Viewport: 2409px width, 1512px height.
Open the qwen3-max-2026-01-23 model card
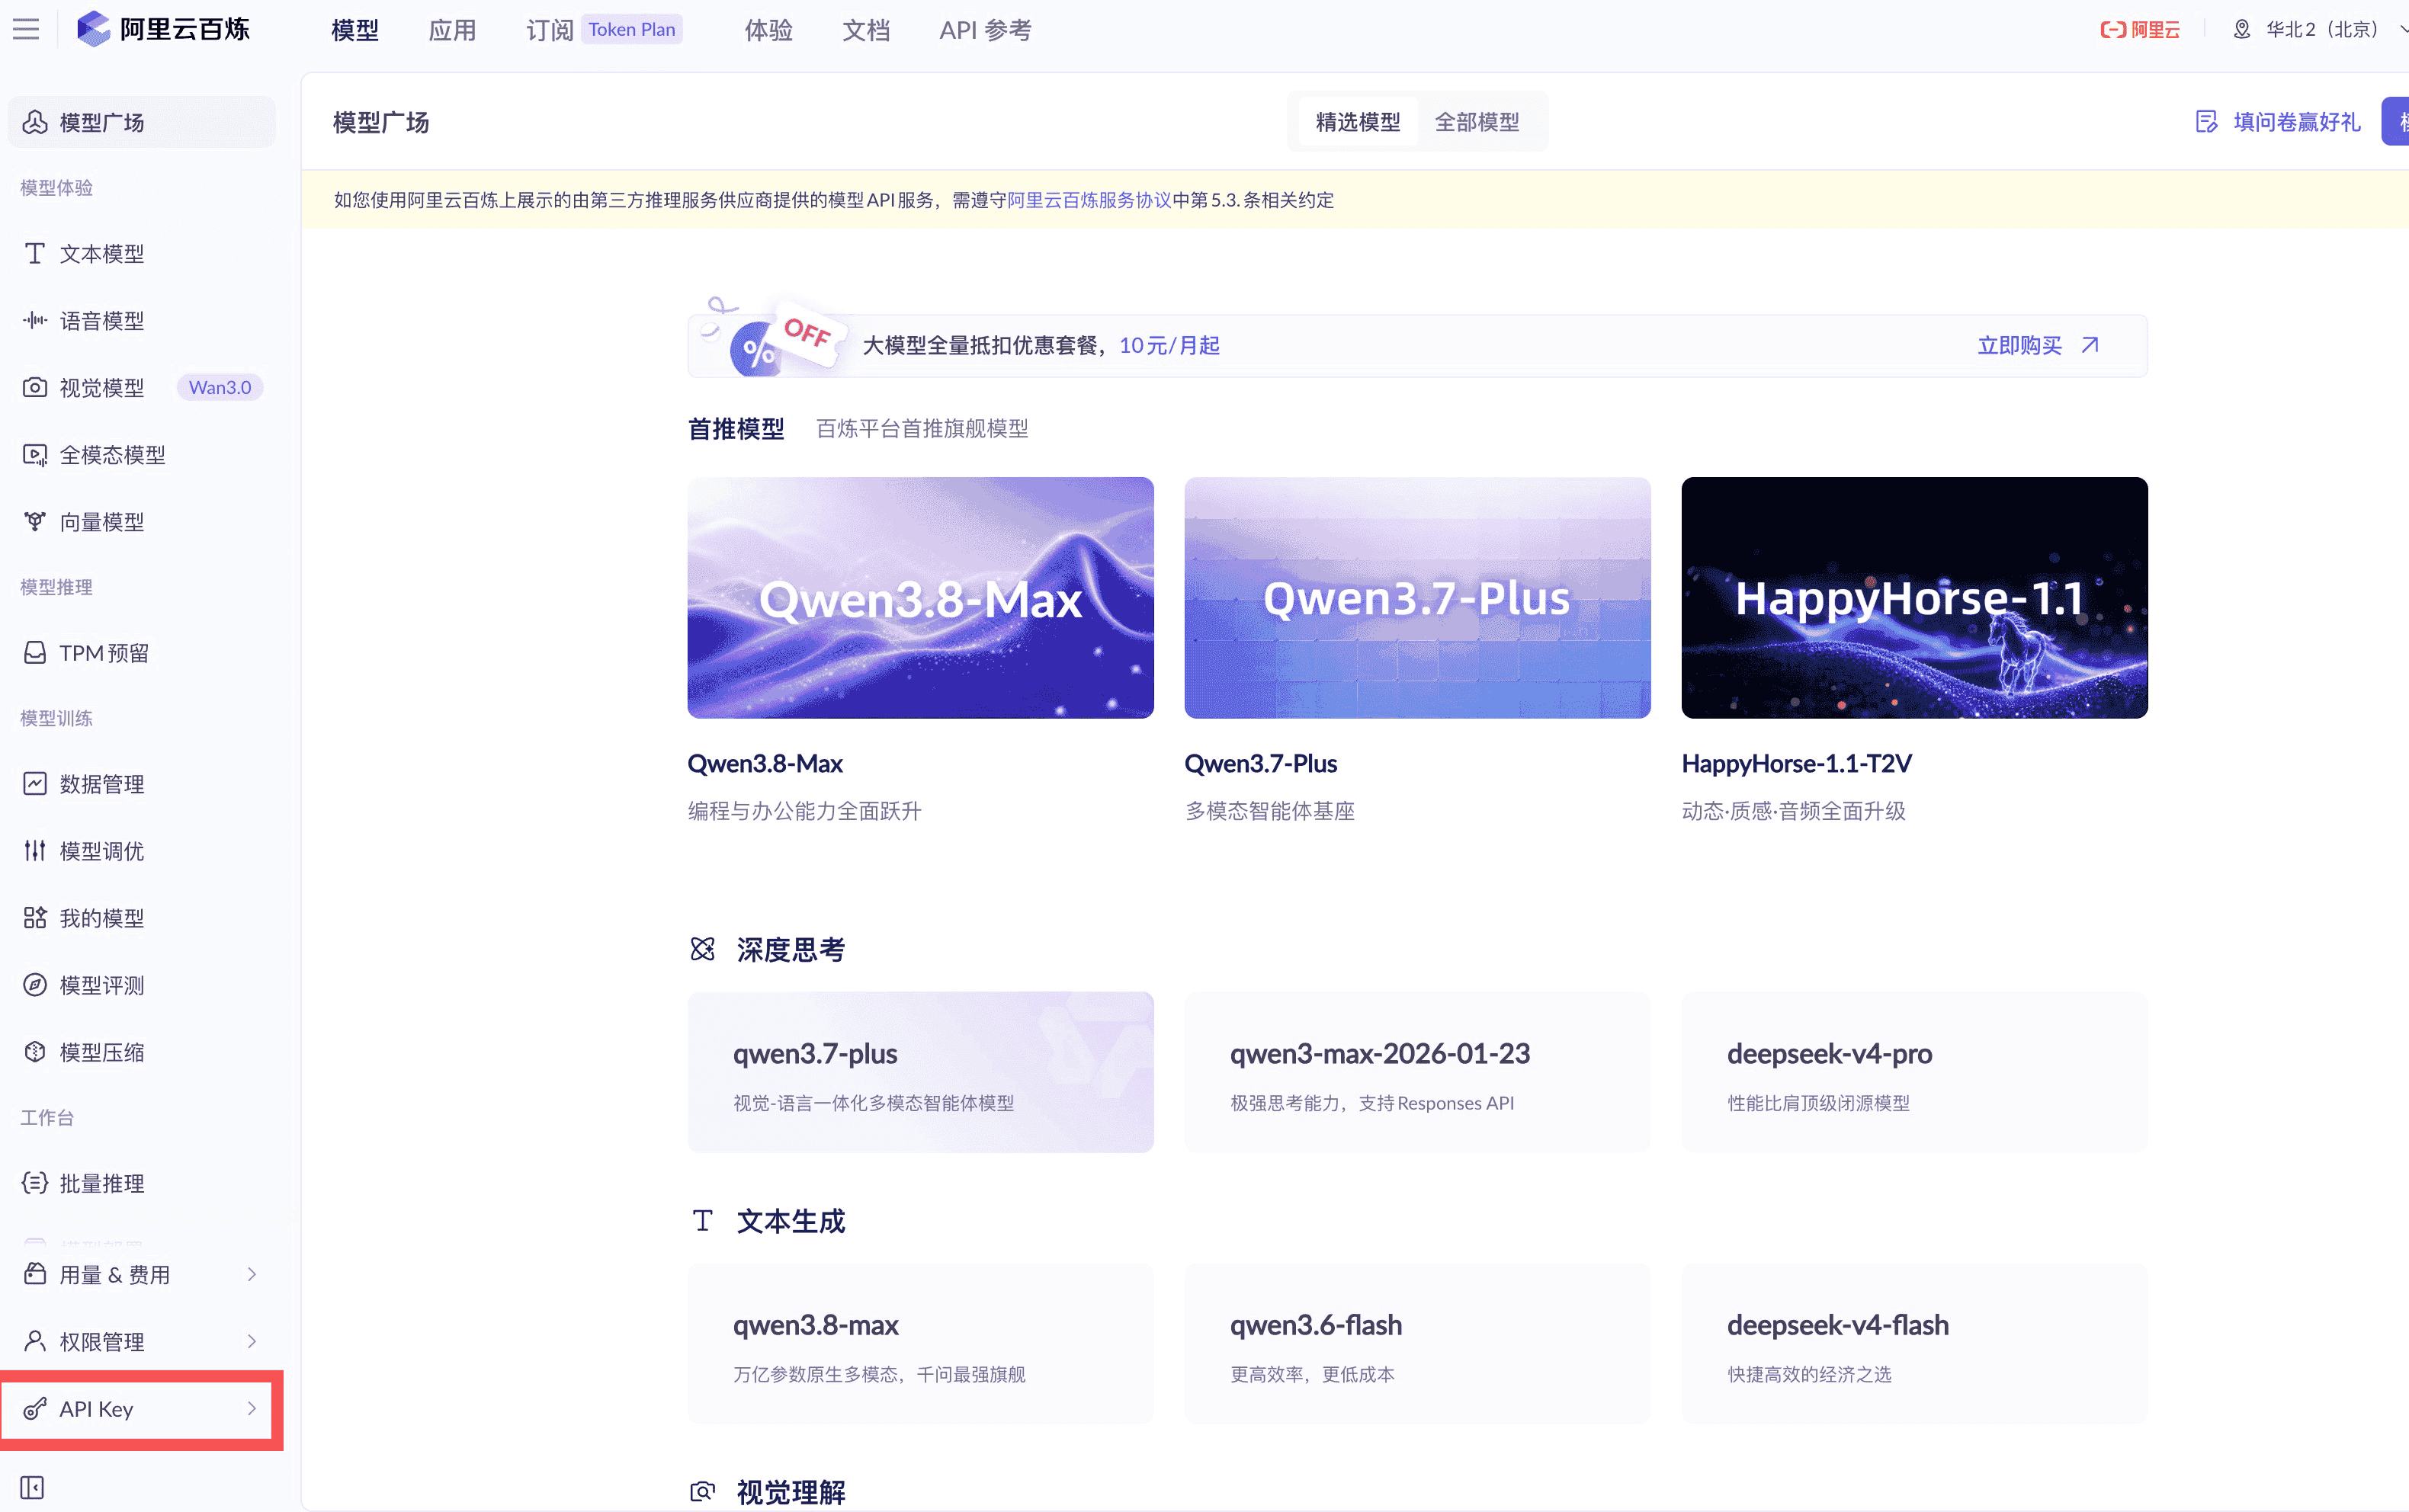pyautogui.click(x=1417, y=1072)
